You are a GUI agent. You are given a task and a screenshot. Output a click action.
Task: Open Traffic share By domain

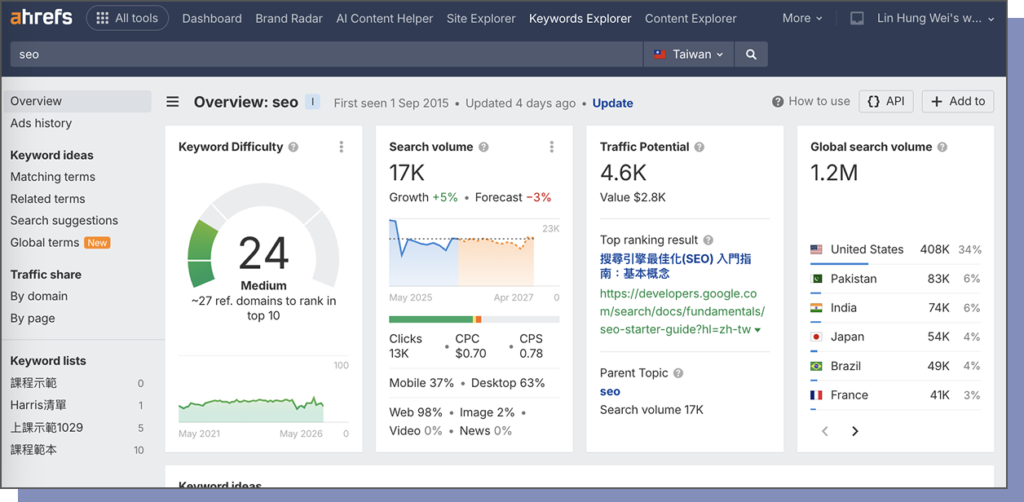click(x=39, y=296)
